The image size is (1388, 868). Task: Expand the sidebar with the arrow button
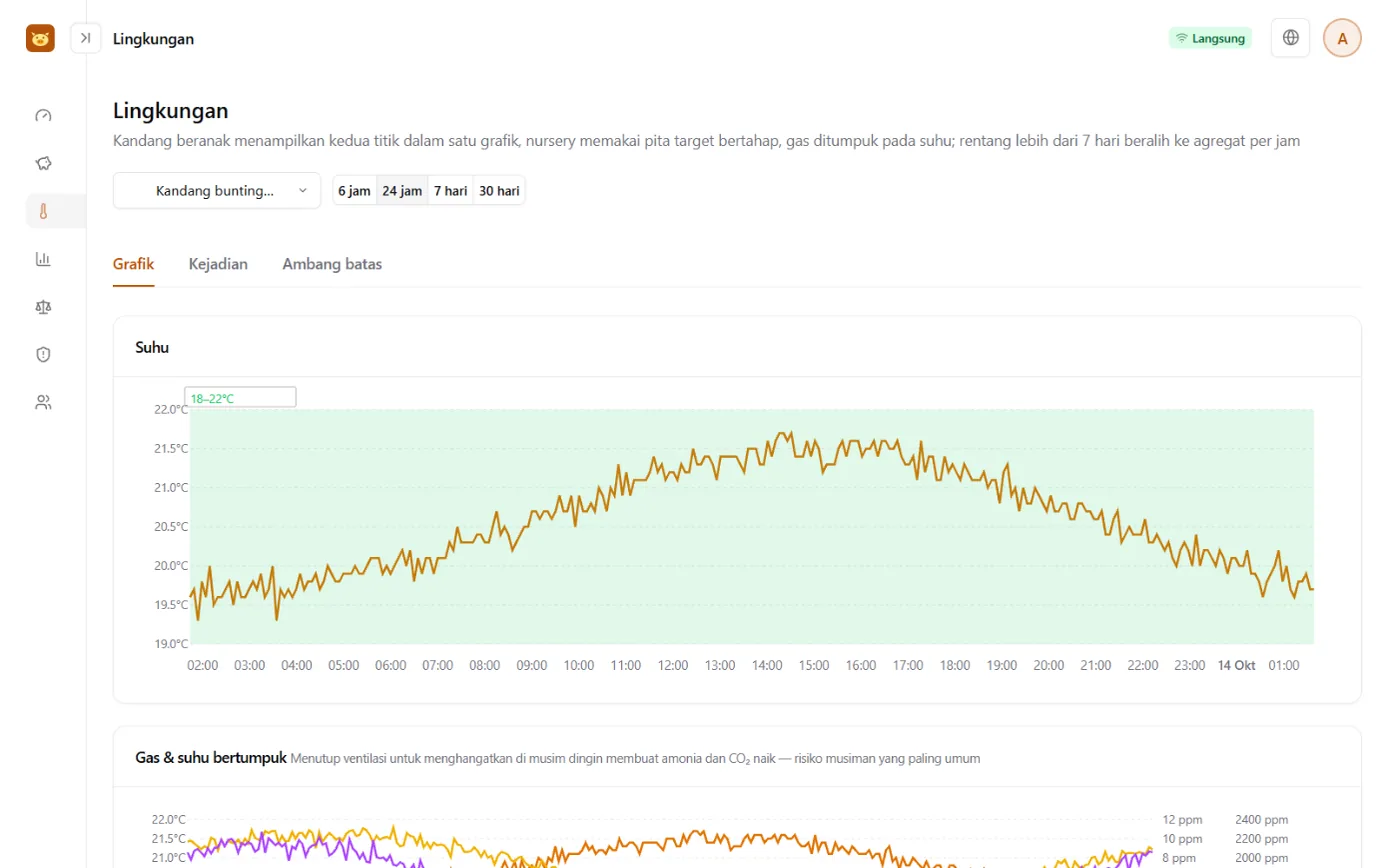pos(86,38)
